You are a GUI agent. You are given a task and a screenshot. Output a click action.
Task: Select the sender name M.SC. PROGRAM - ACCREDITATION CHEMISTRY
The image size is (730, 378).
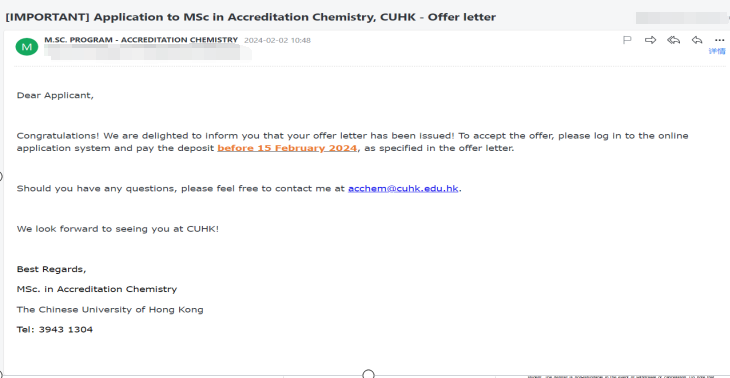[141, 40]
